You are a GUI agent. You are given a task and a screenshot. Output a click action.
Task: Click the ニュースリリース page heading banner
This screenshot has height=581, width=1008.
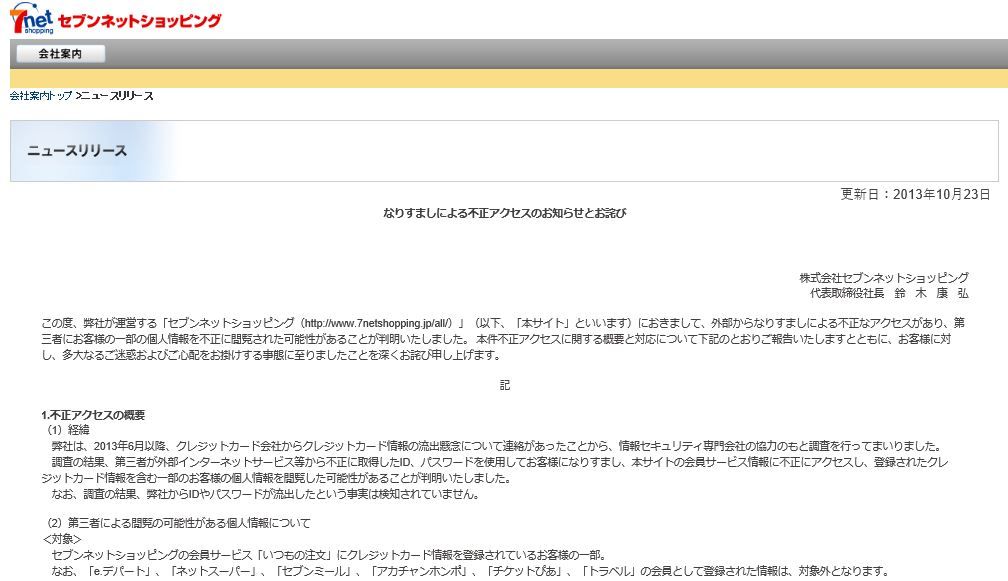(x=75, y=151)
